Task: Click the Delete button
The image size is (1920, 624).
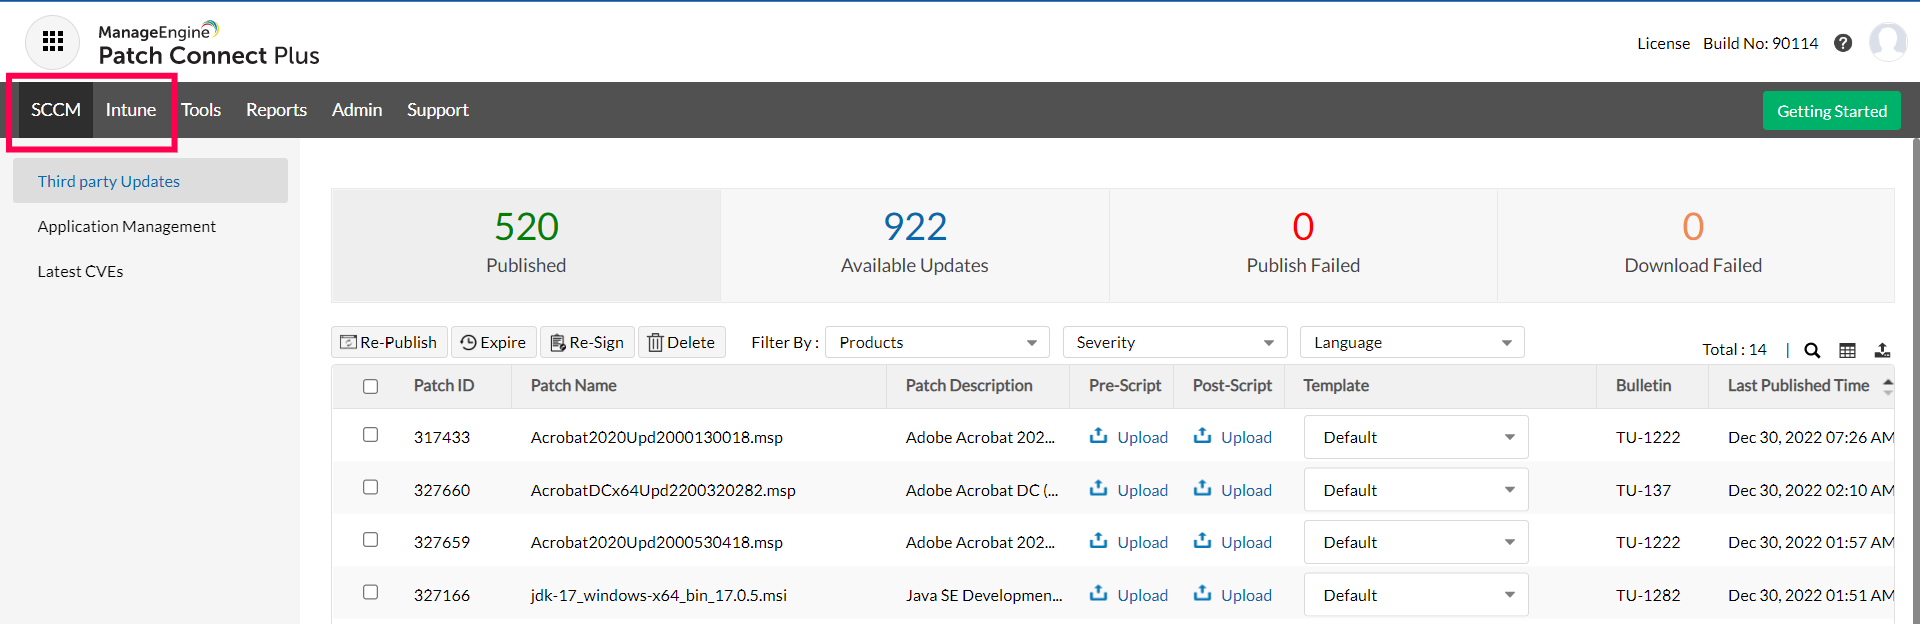Action: [682, 342]
